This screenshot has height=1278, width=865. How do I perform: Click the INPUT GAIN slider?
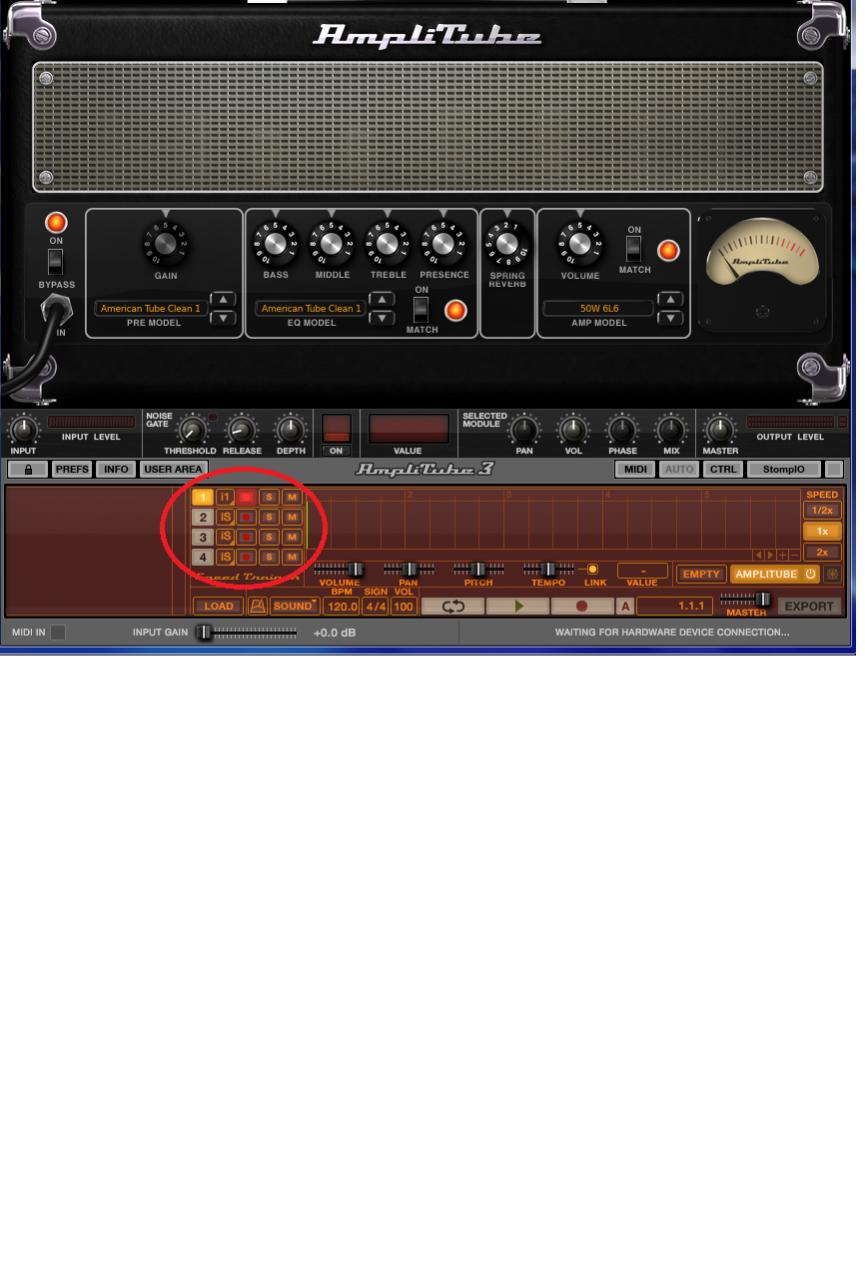click(248, 632)
